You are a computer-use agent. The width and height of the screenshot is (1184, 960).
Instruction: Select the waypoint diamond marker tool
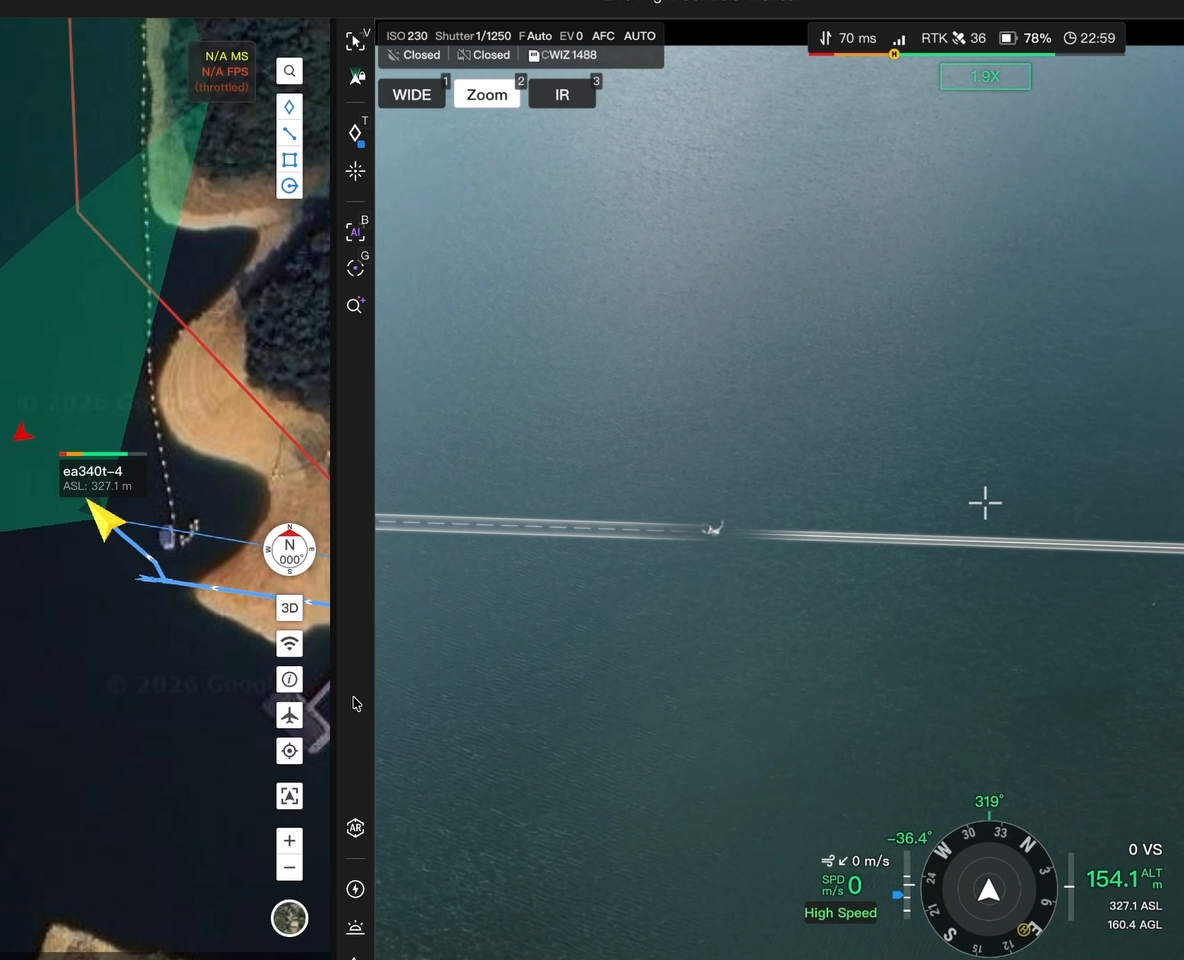point(289,107)
